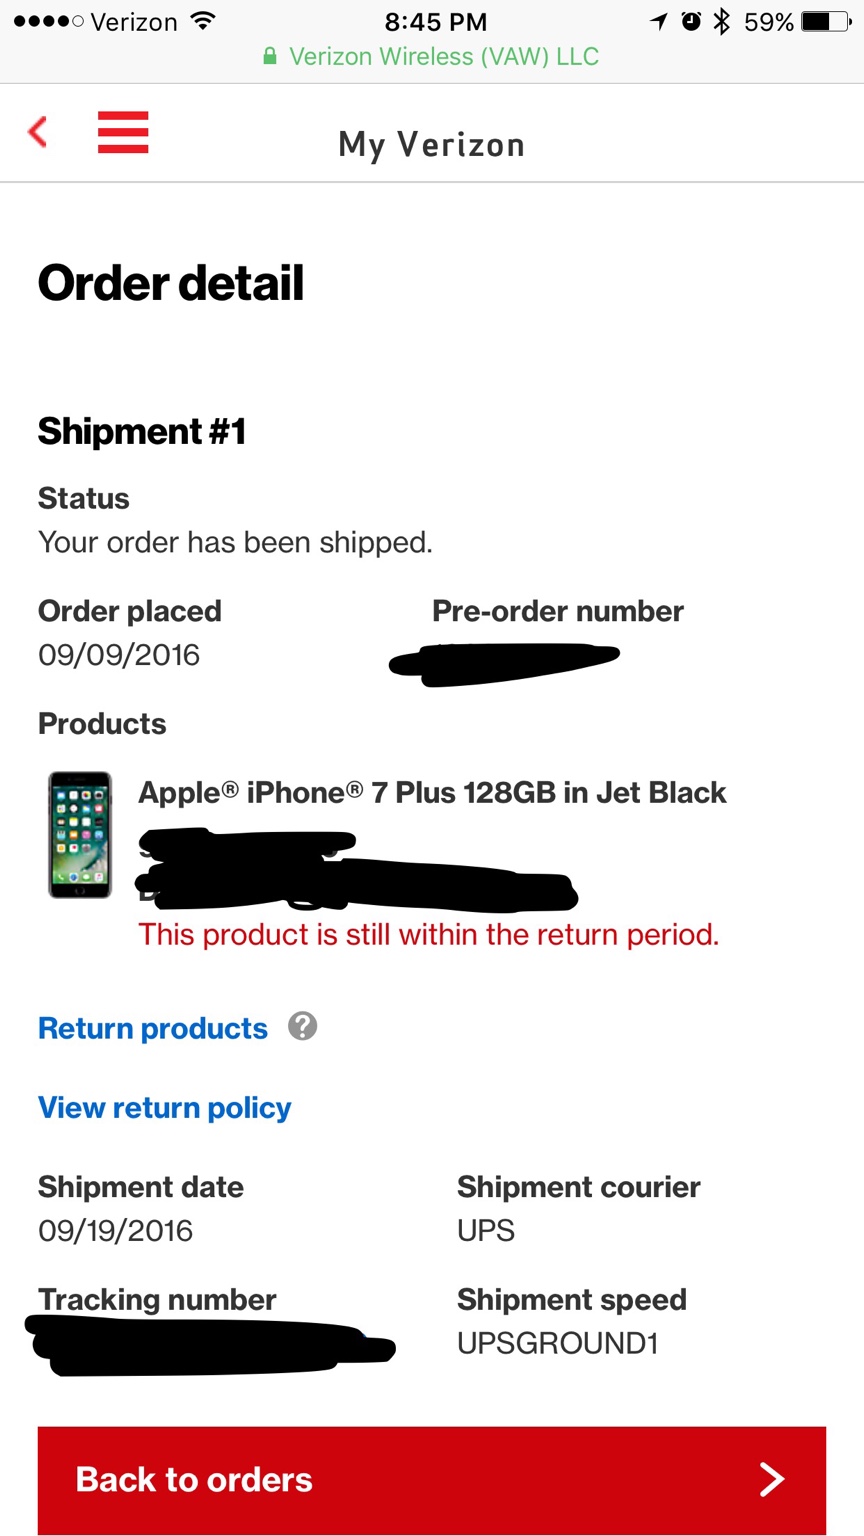The height and width of the screenshot is (1536, 864).
Task: Tap the Wi-Fi signal icon
Action: (203, 21)
